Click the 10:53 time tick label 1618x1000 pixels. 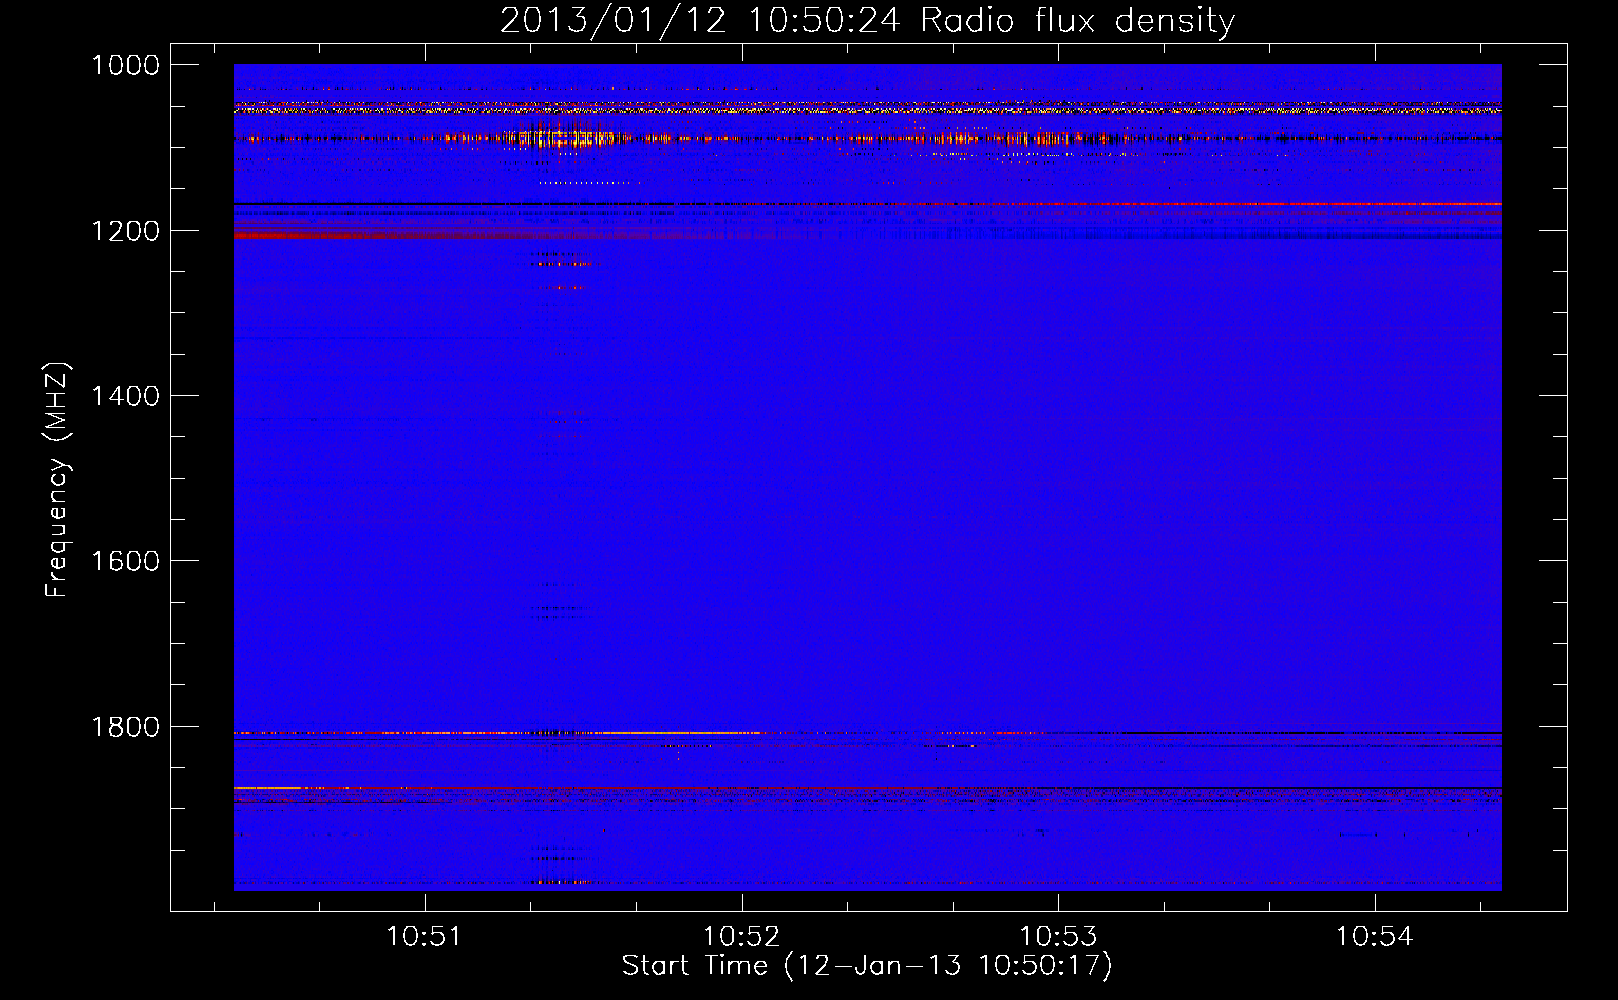point(1058,936)
